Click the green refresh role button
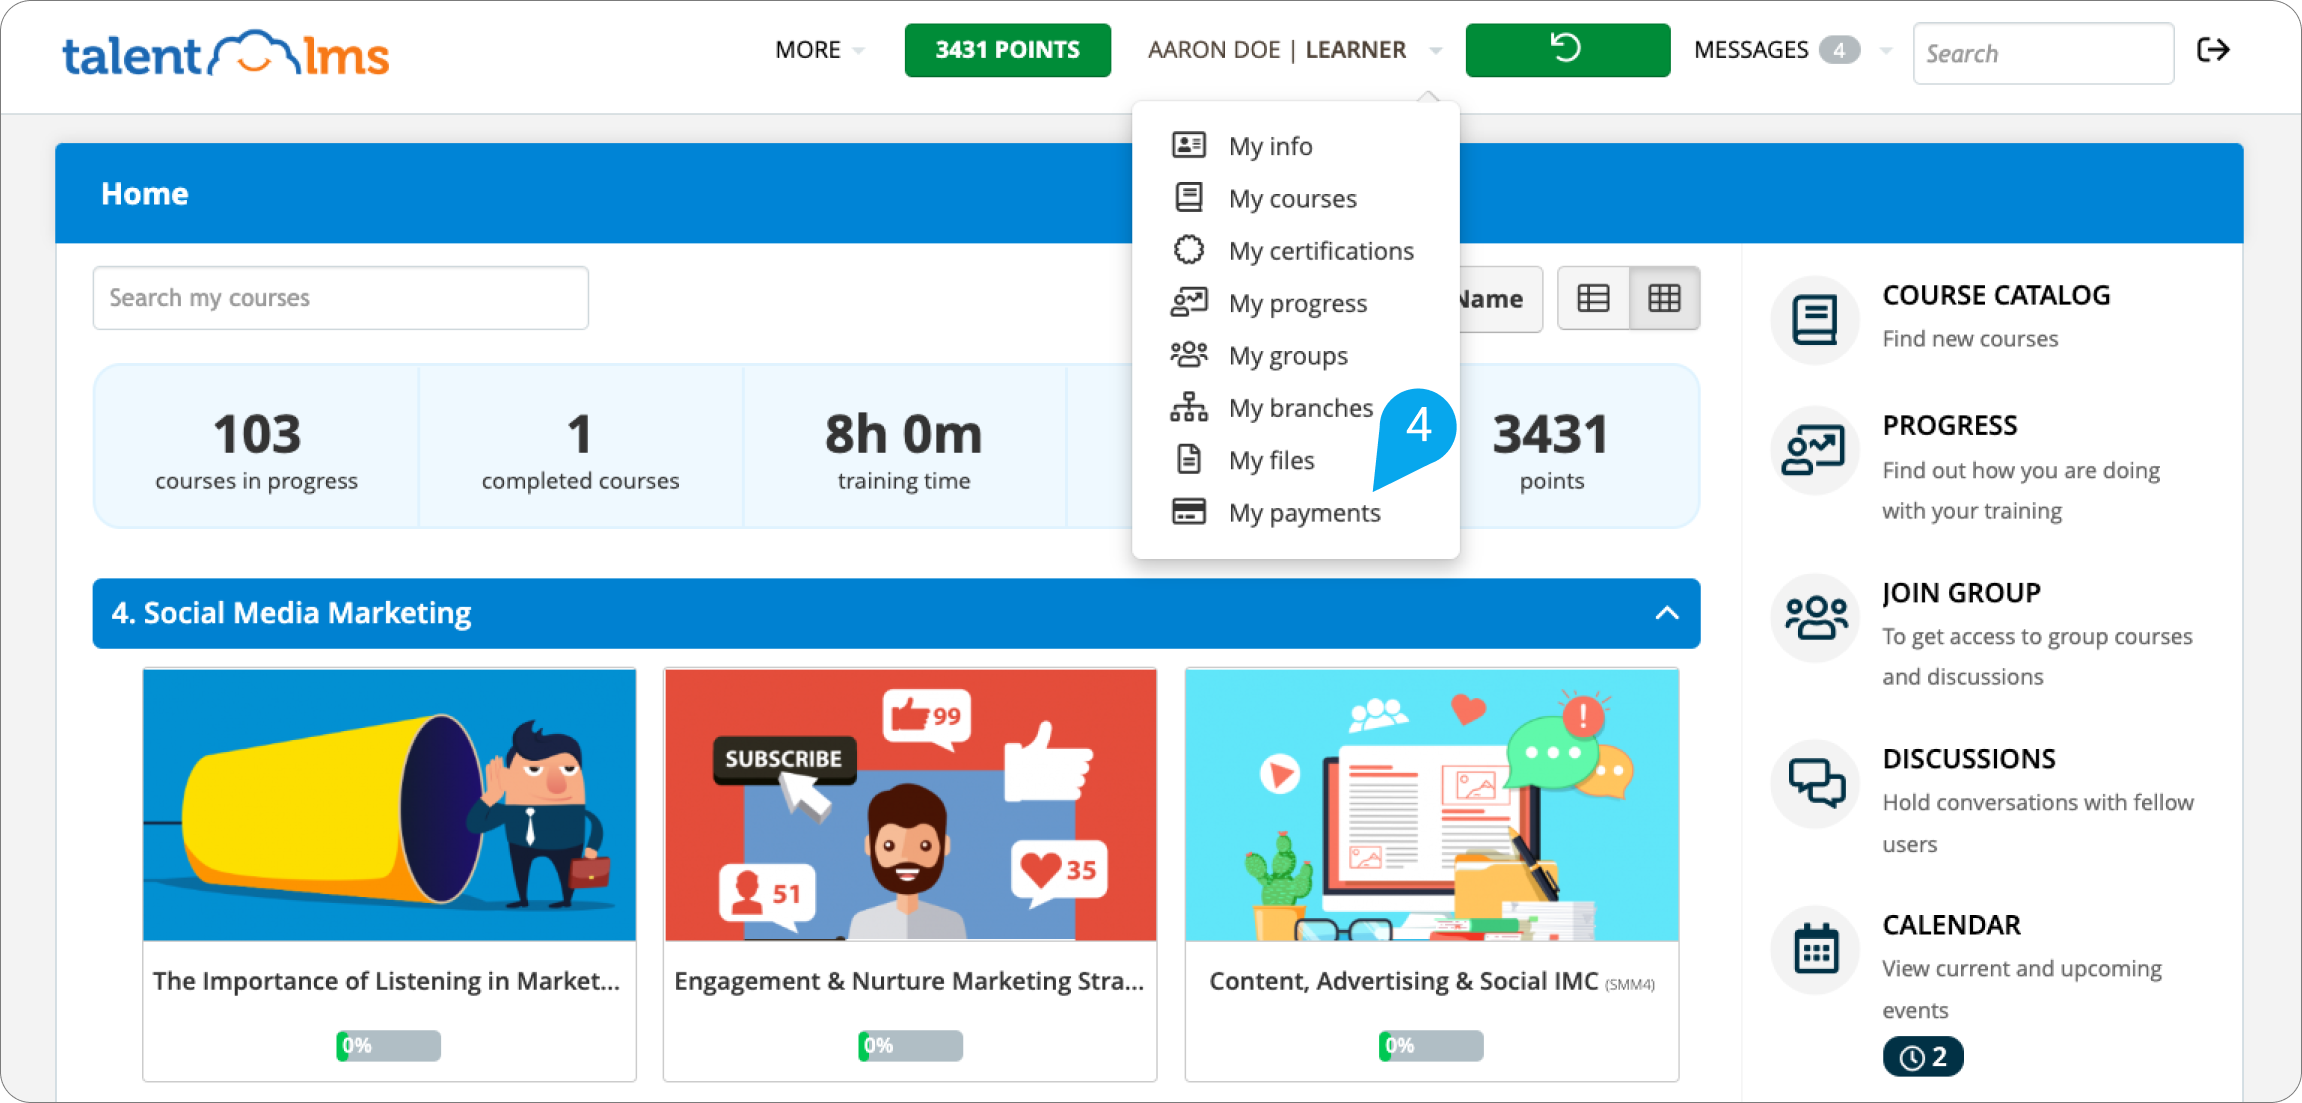The image size is (2302, 1103). coord(1567,50)
